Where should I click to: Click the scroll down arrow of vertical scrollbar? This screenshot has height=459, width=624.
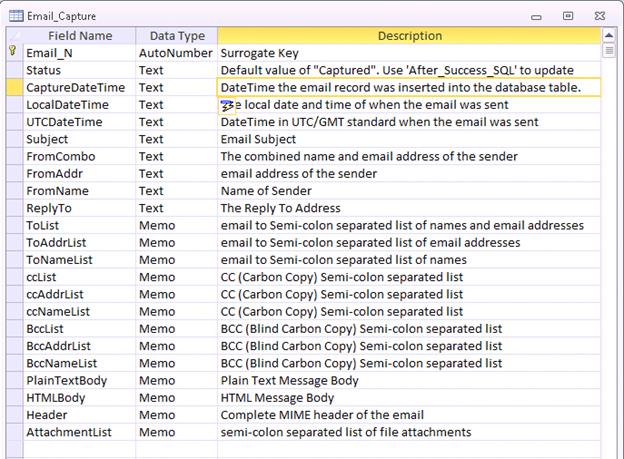[x=609, y=451]
